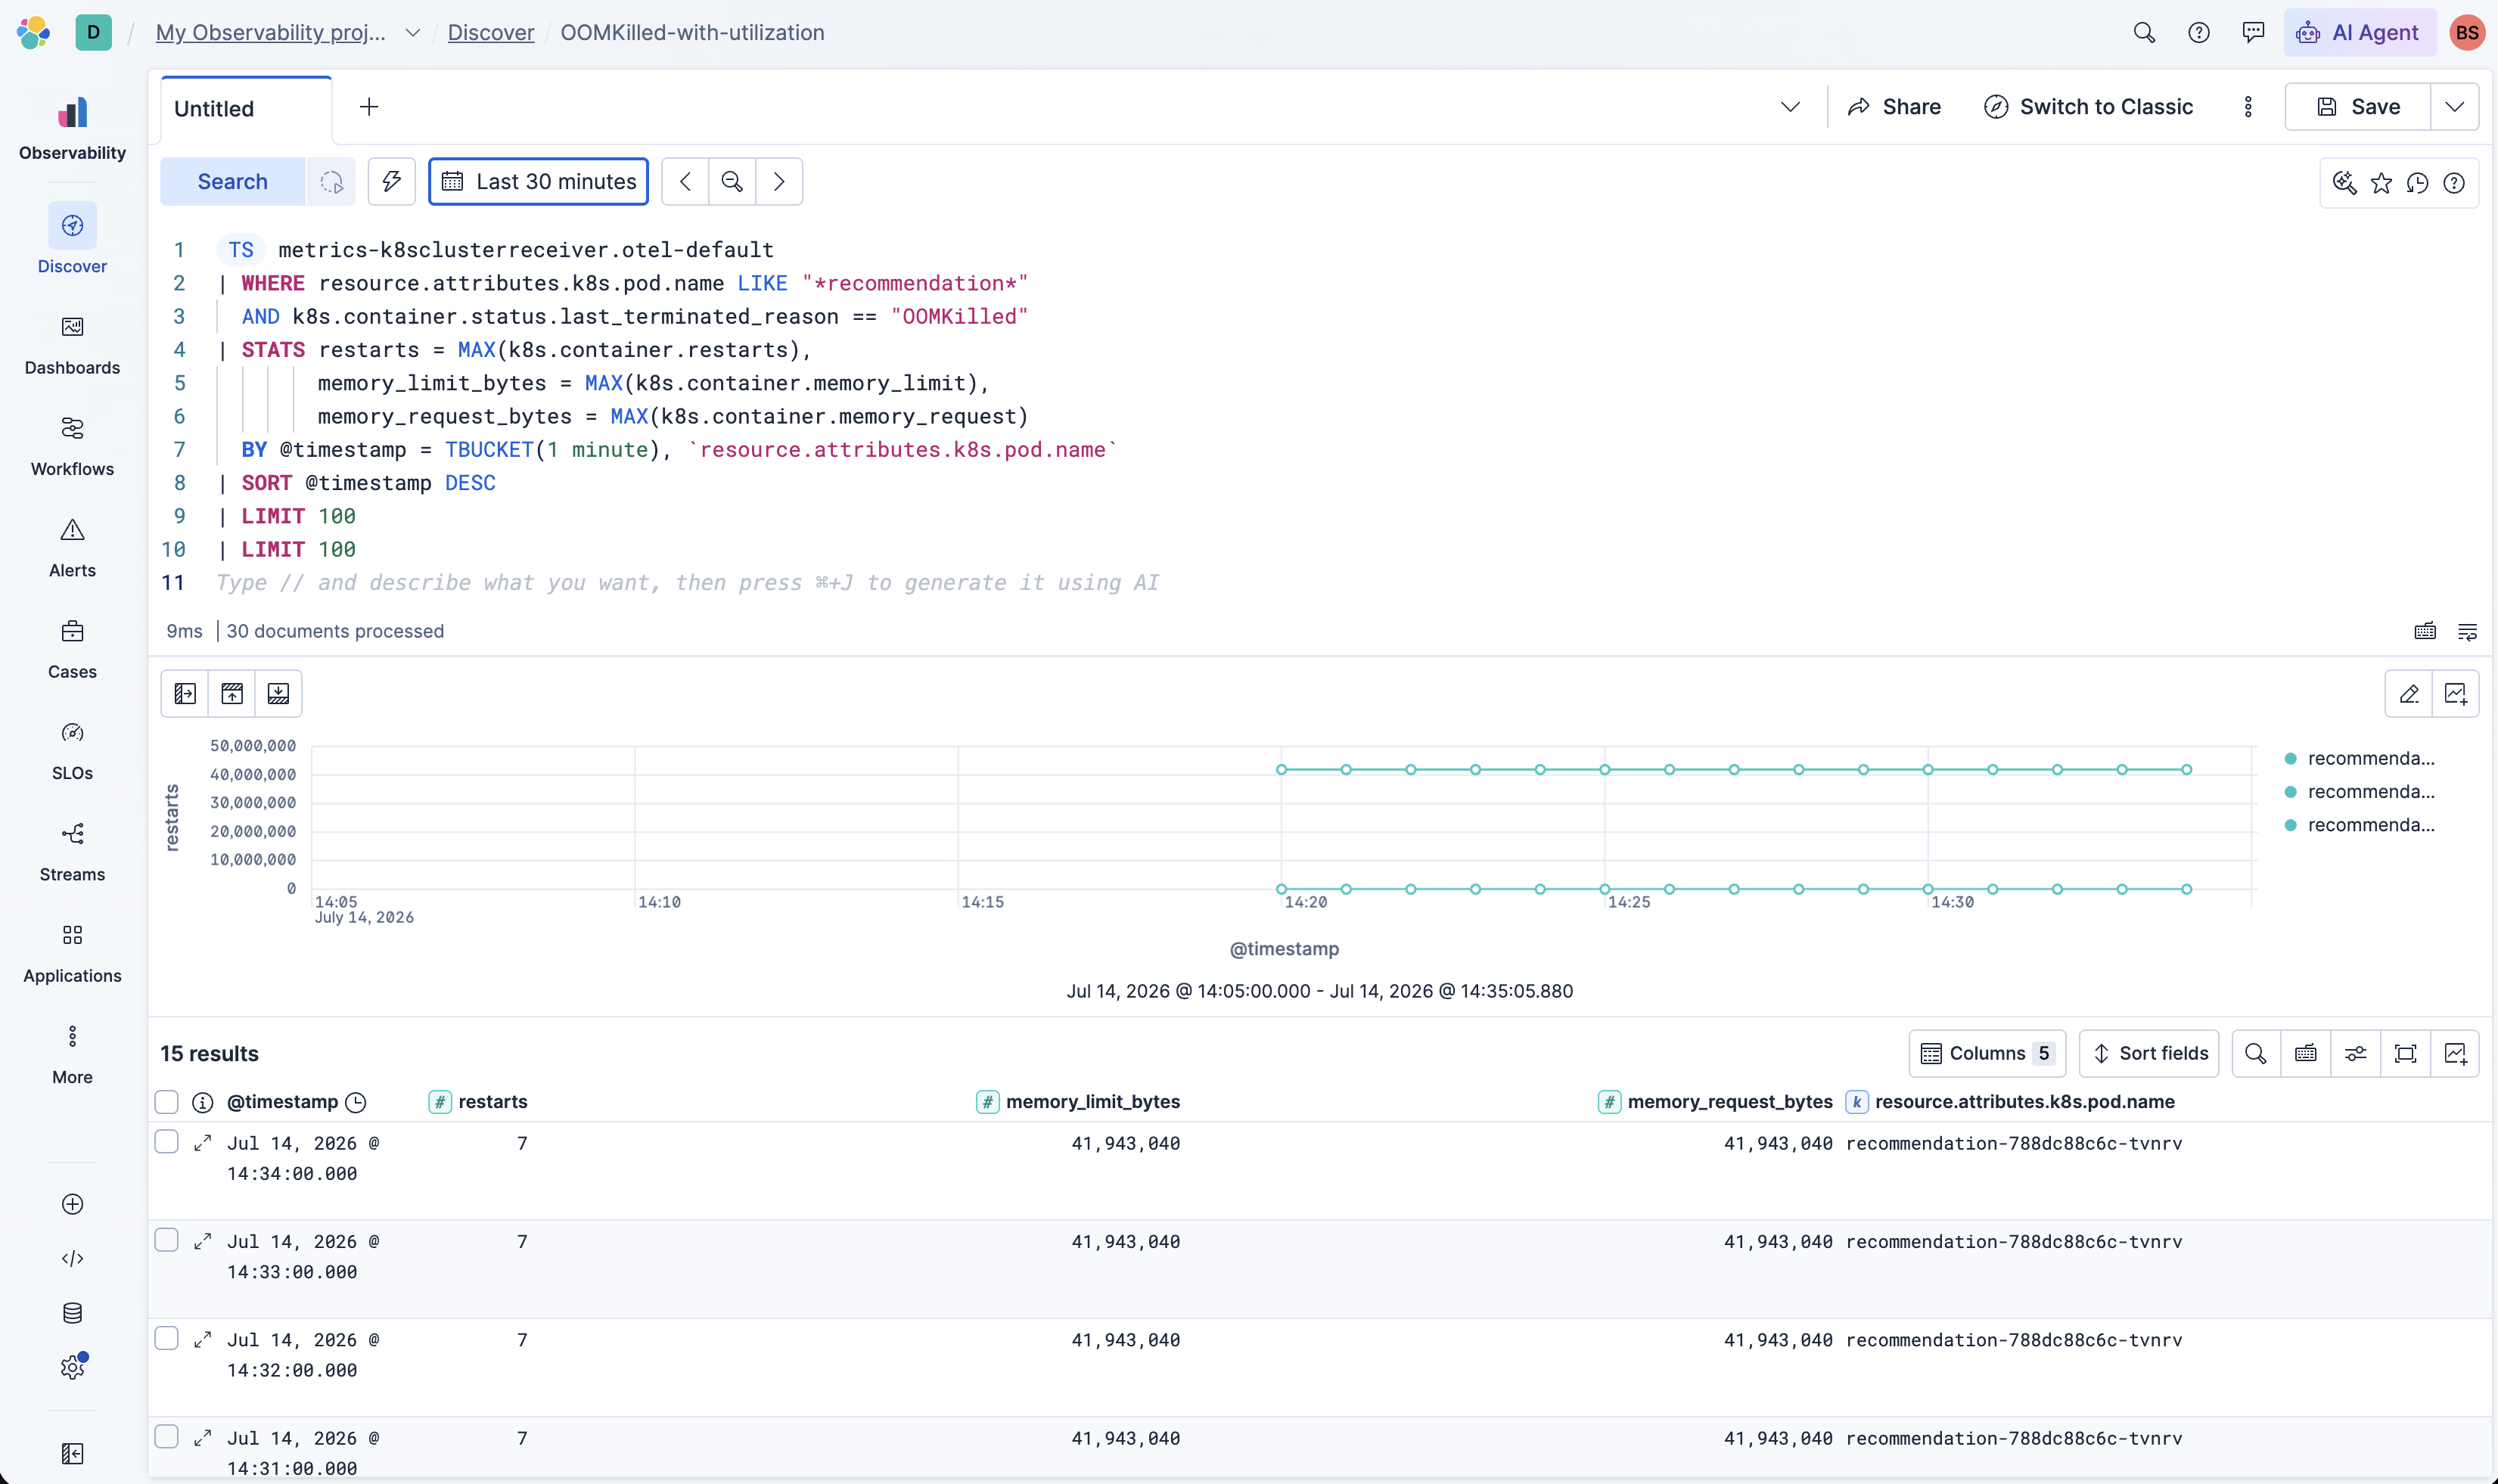
Task: Open starred queries star icon
Action: coord(2381,183)
